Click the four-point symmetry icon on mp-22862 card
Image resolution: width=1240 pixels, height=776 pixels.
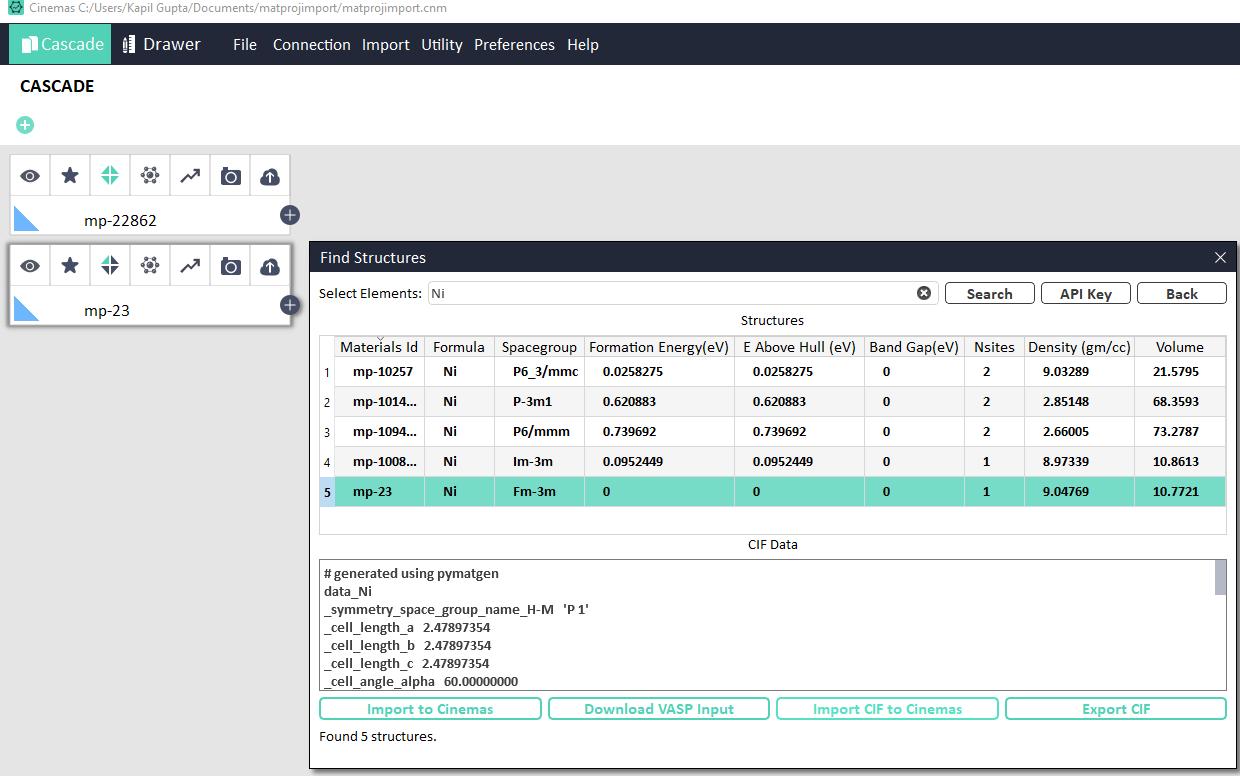coord(110,176)
